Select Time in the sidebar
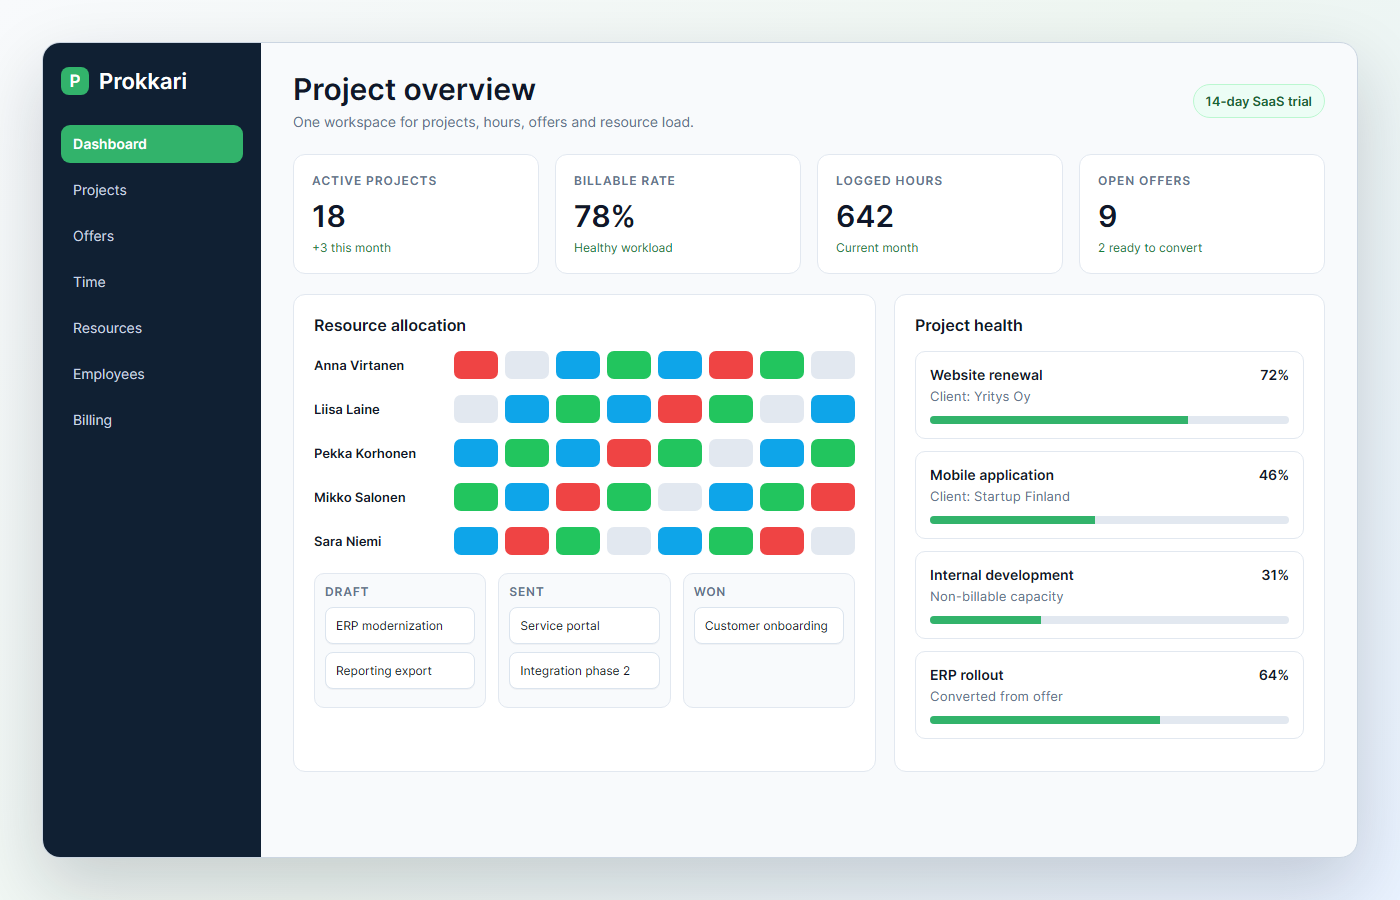The height and width of the screenshot is (900, 1400). click(152, 282)
